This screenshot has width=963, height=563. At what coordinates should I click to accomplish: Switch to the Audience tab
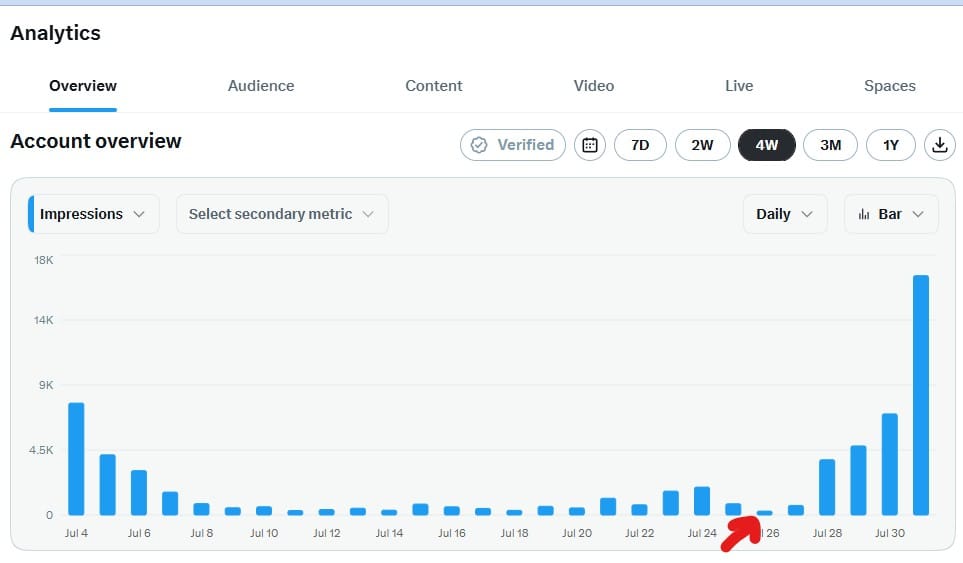pyautogui.click(x=261, y=86)
